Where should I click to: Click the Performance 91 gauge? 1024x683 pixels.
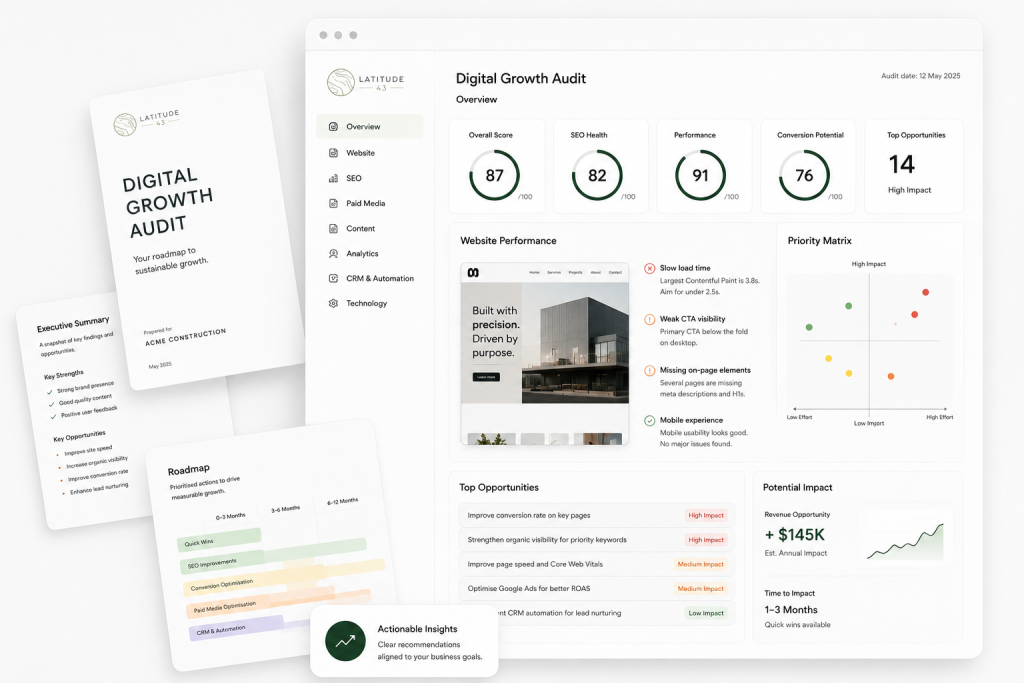click(x=700, y=176)
